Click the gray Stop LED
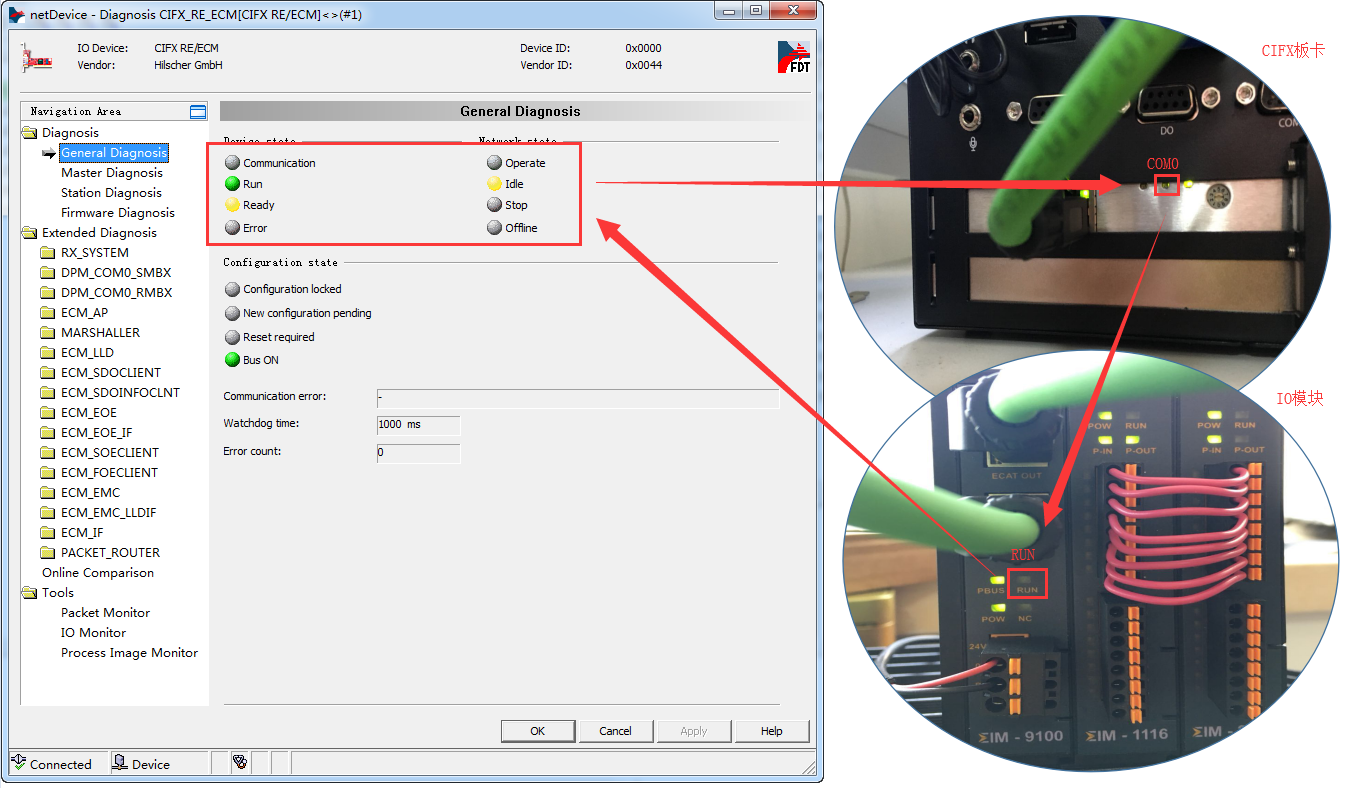 pyautogui.click(x=494, y=205)
